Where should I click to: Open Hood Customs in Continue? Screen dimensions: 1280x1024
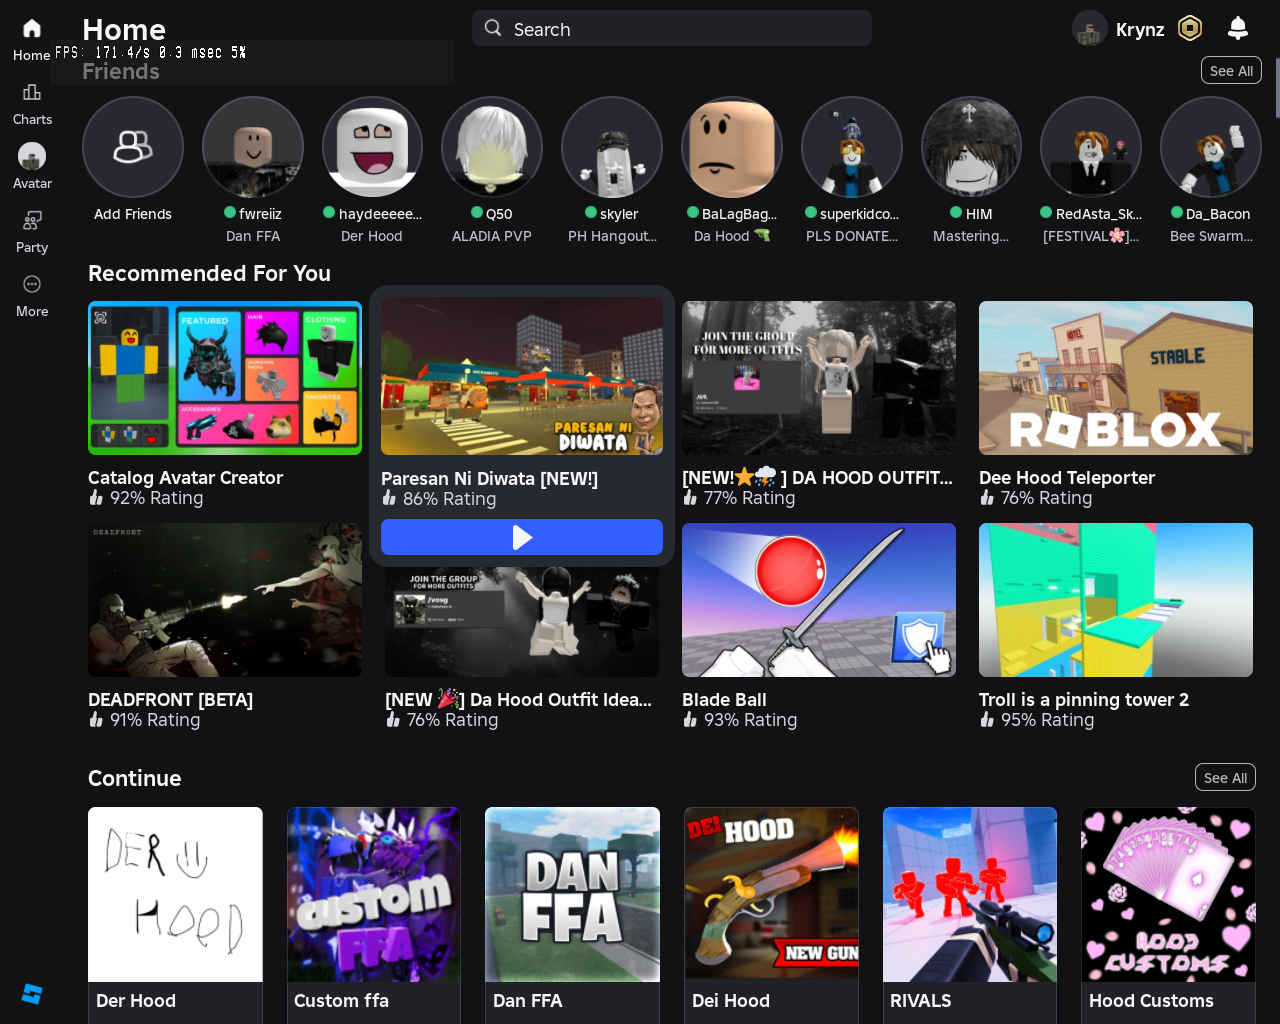coord(1168,915)
